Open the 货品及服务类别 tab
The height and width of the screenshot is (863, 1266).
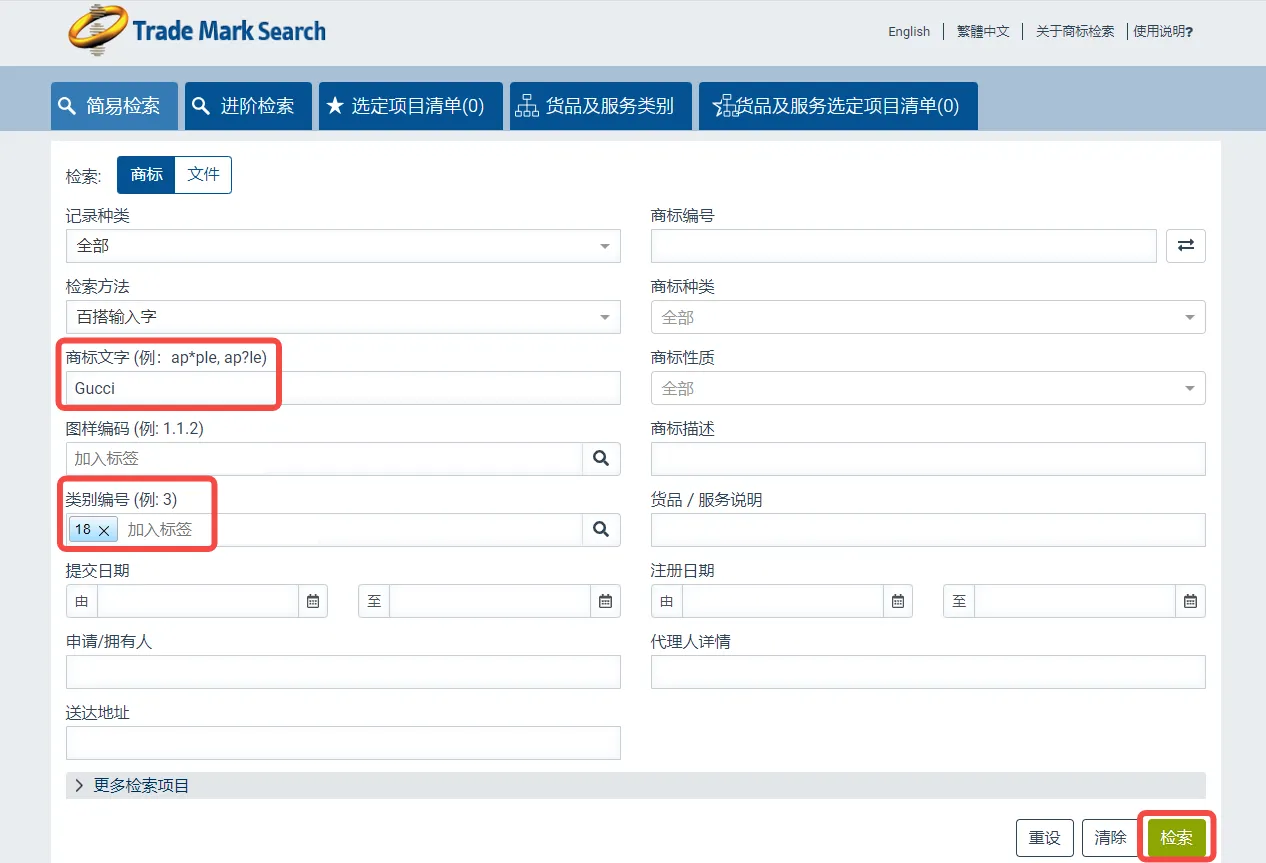[x=600, y=105]
